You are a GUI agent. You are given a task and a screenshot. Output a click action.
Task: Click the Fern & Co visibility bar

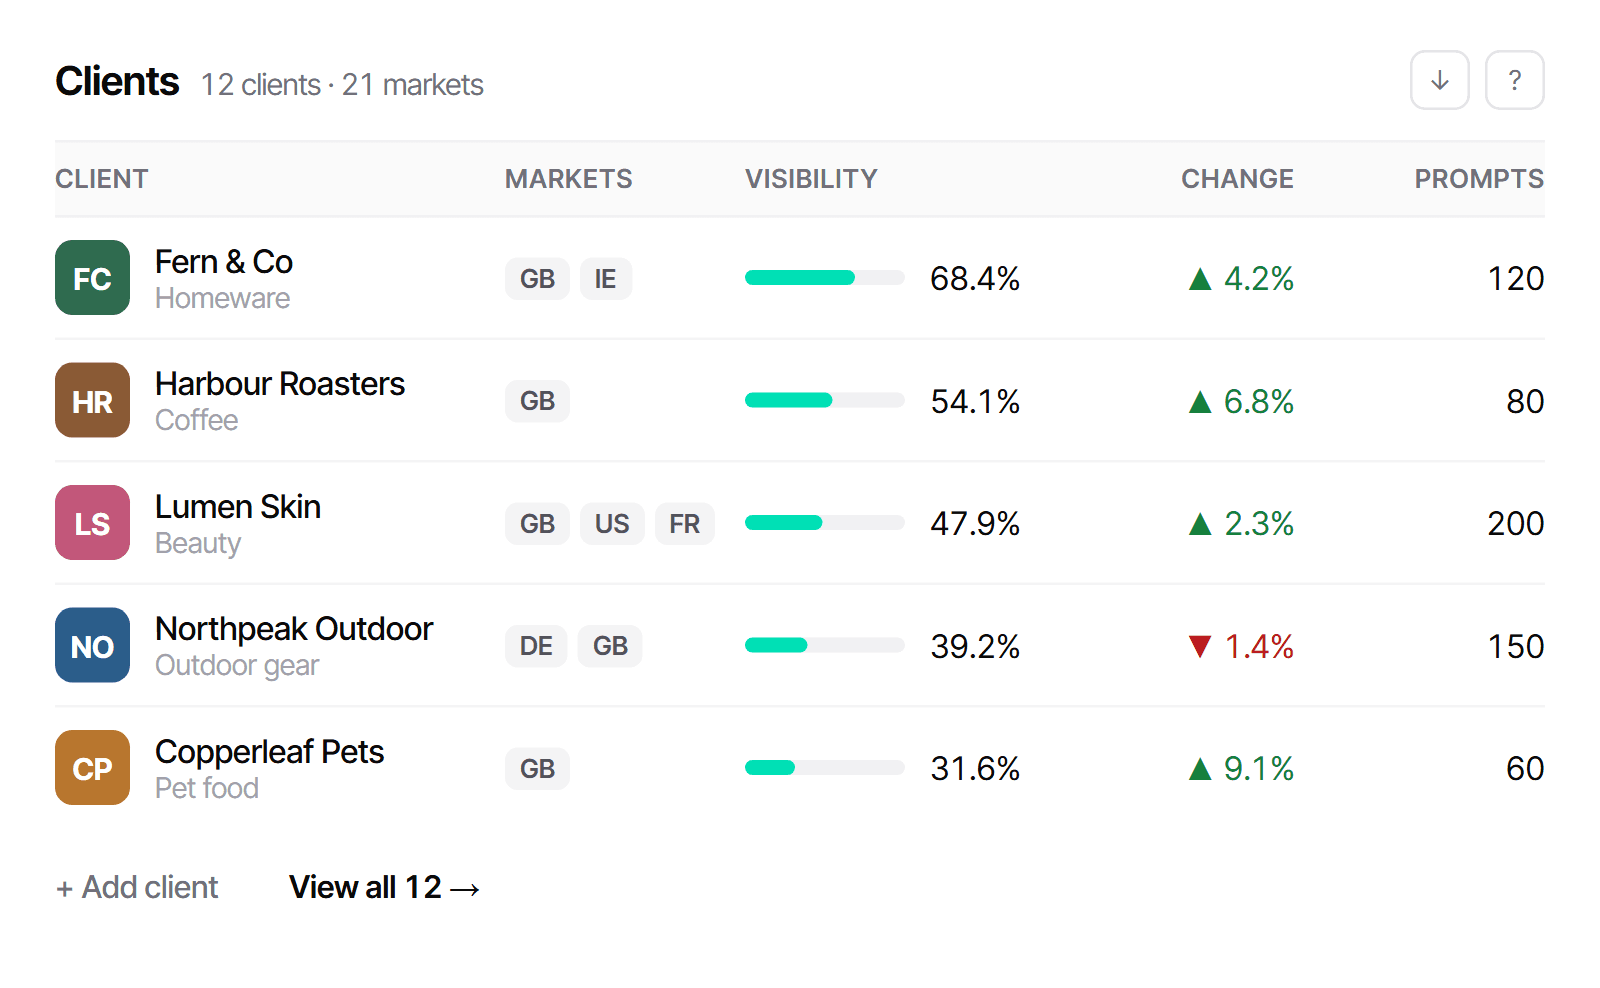(x=825, y=278)
